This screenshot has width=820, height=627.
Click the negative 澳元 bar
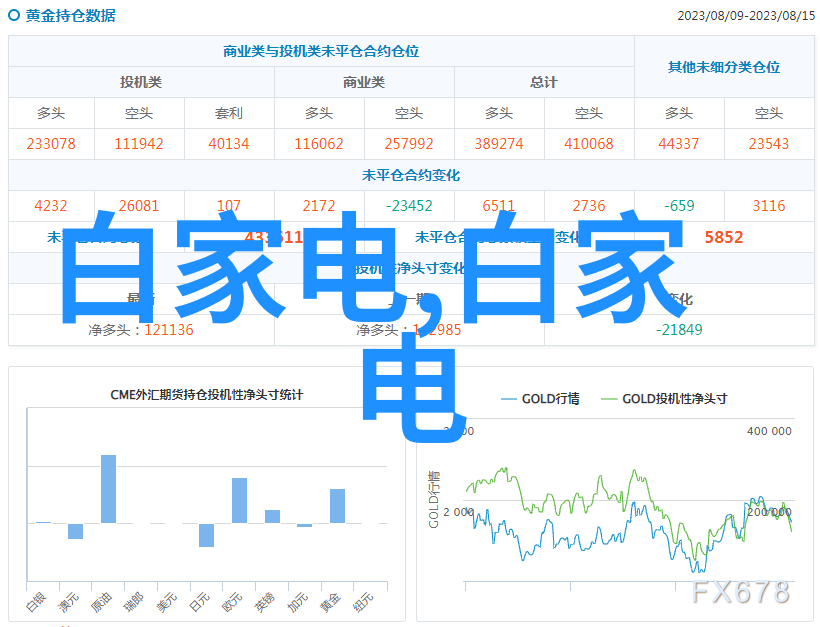tap(75, 531)
